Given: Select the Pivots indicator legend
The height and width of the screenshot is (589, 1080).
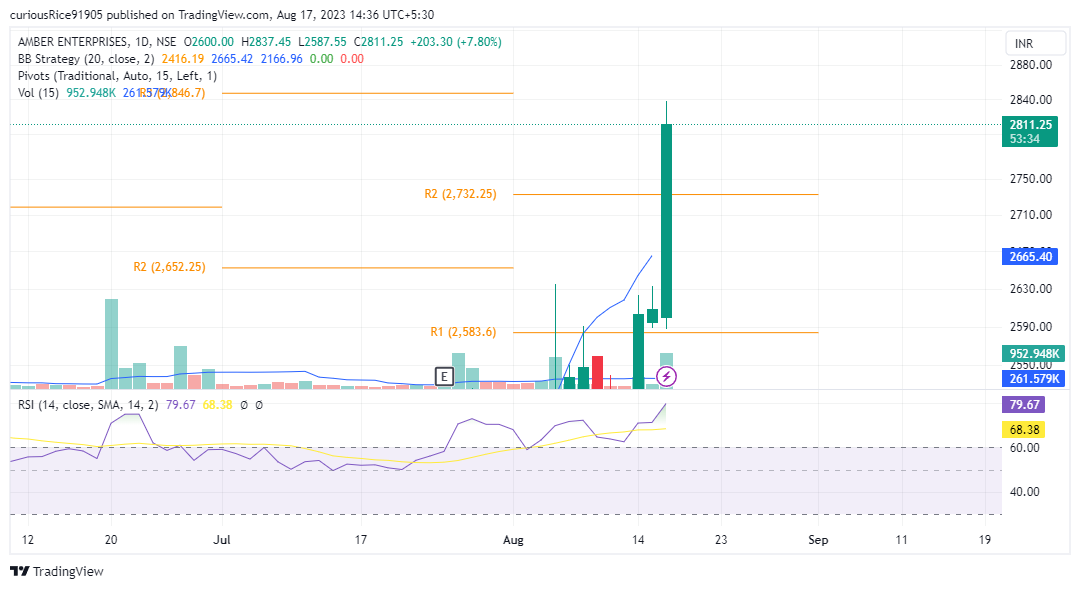Looking at the screenshot, I should click(117, 76).
